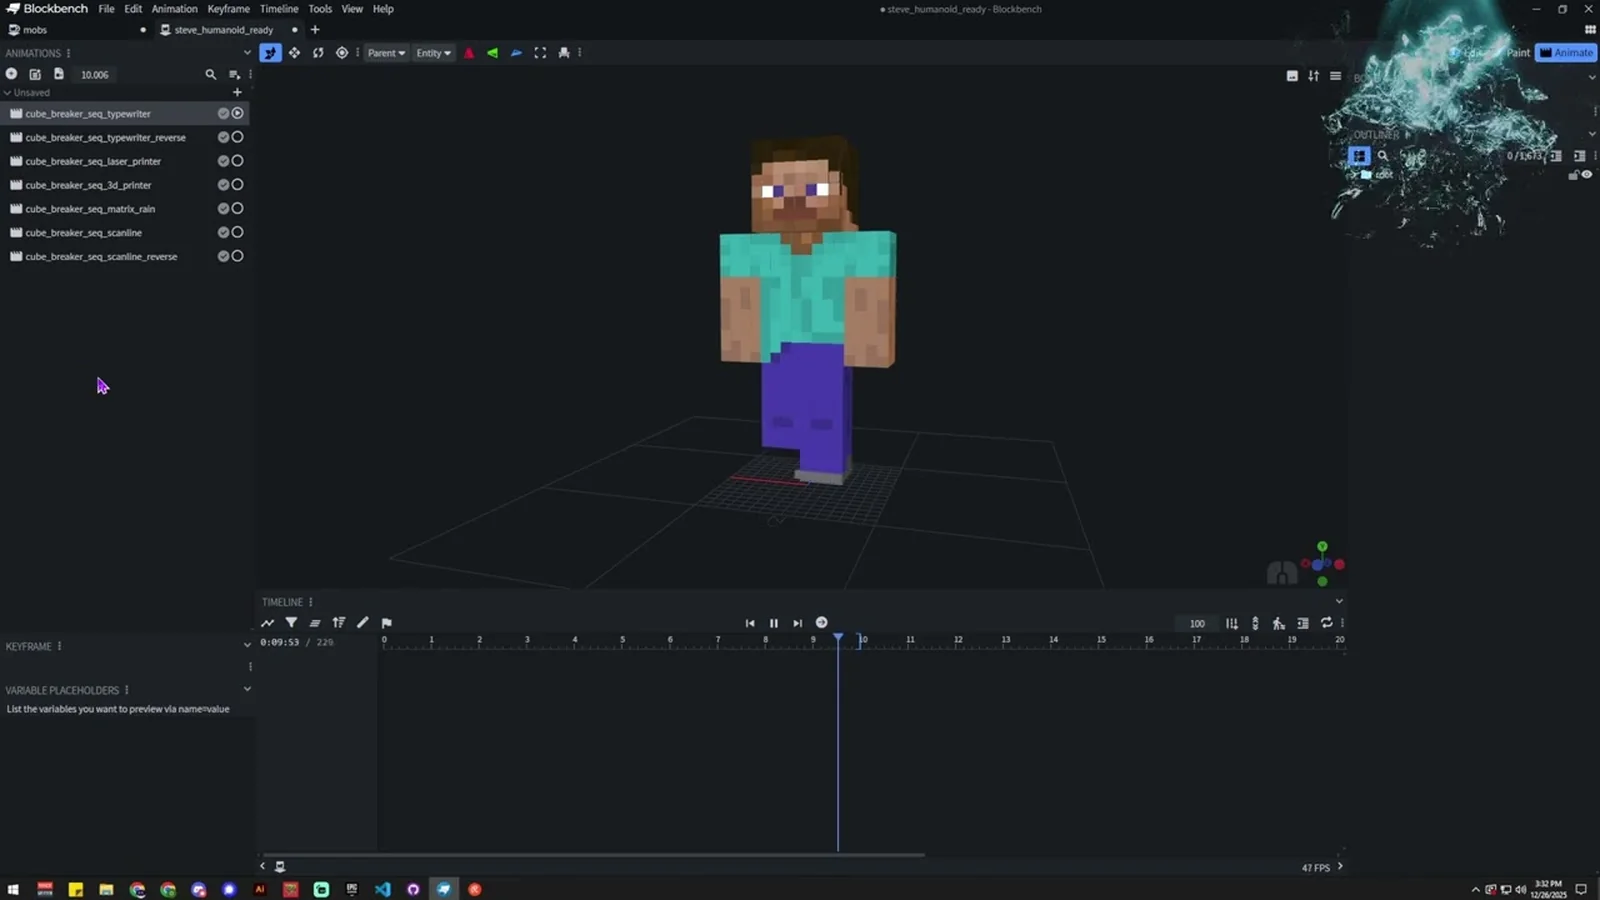Open the Timeline menu
1600x900 pixels.
coord(279,9)
